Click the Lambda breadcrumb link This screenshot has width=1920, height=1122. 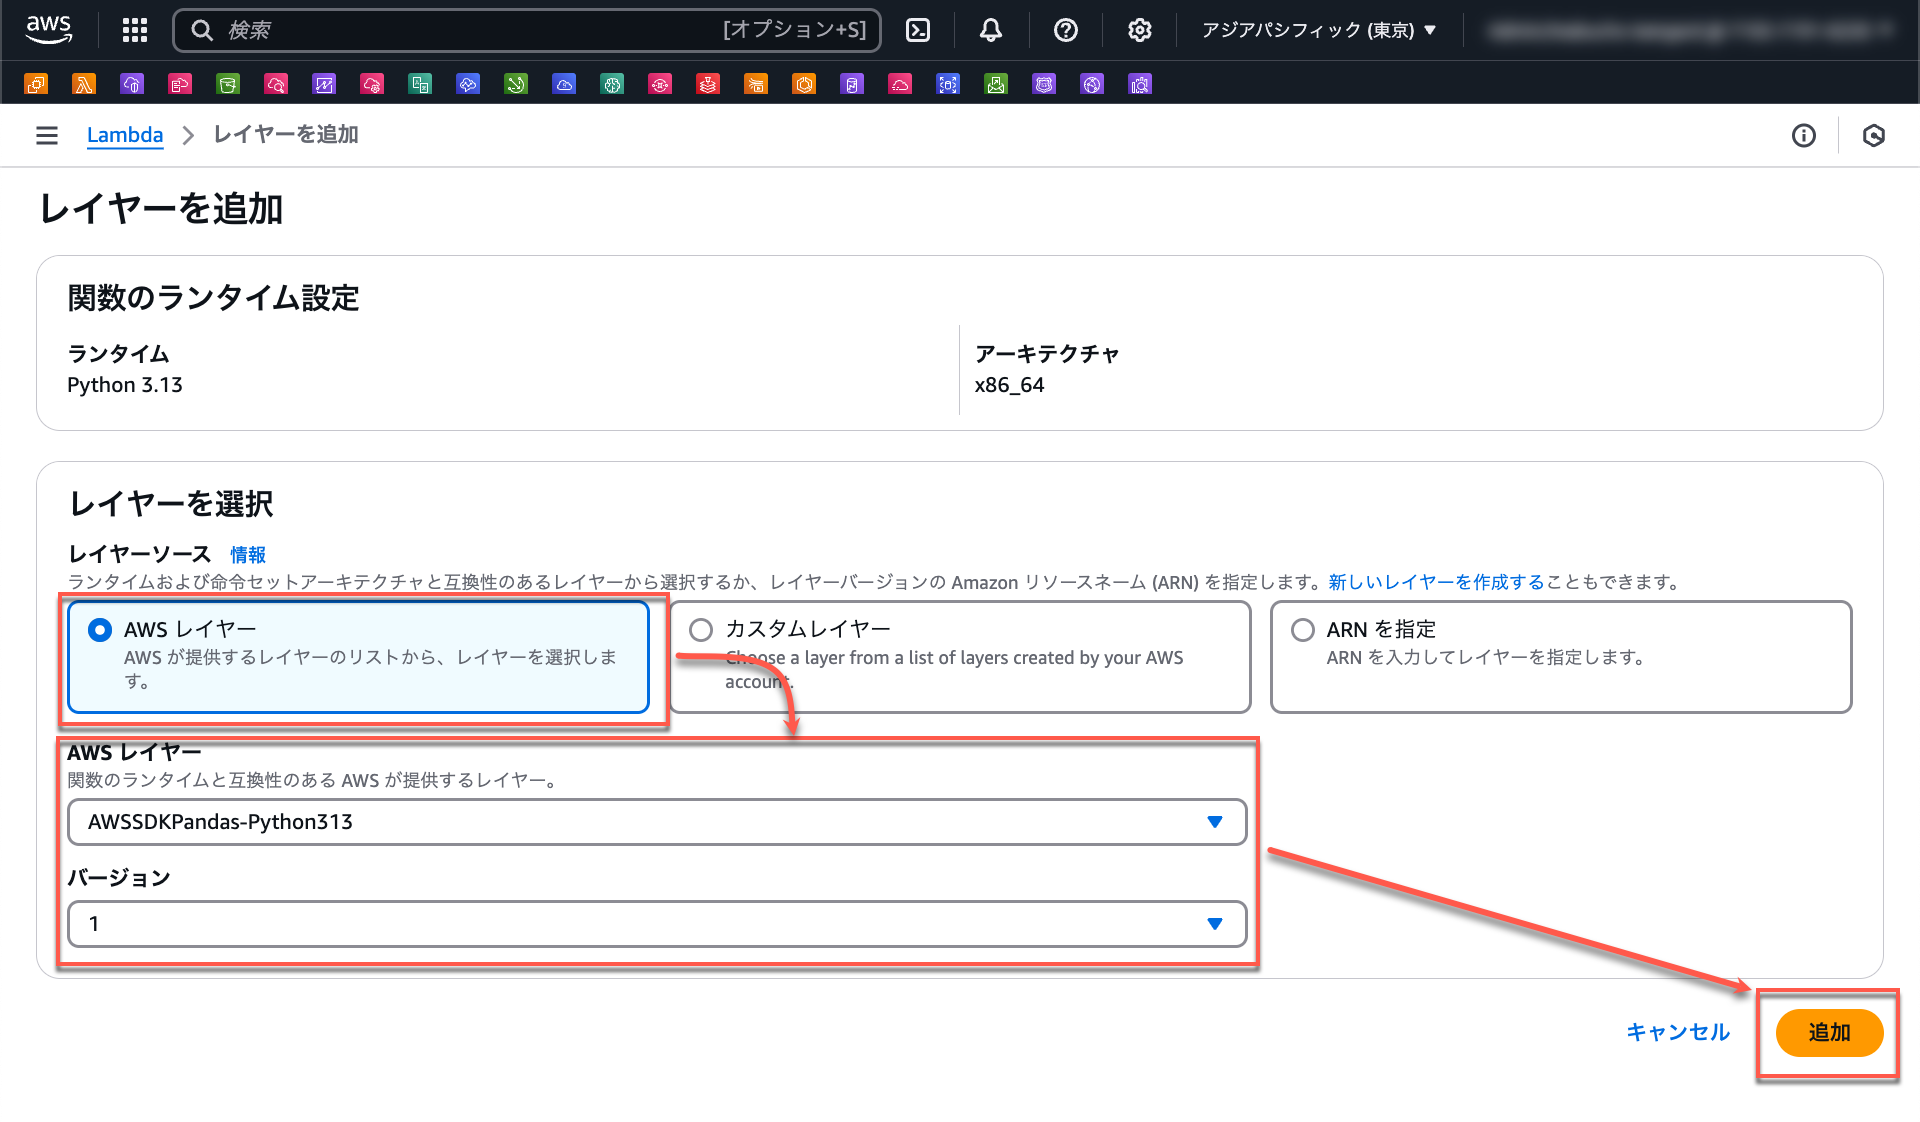point(125,135)
